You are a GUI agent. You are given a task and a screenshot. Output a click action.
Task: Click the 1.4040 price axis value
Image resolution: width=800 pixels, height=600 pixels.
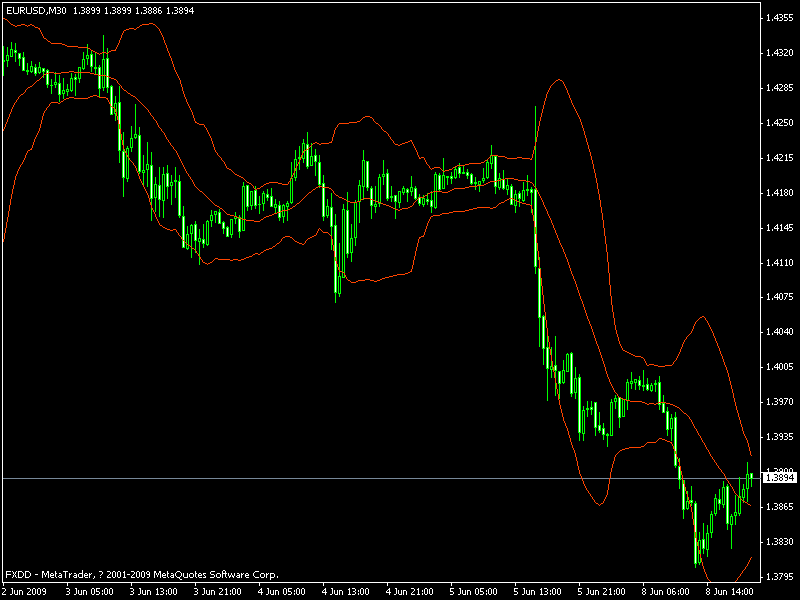(x=780, y=332)
